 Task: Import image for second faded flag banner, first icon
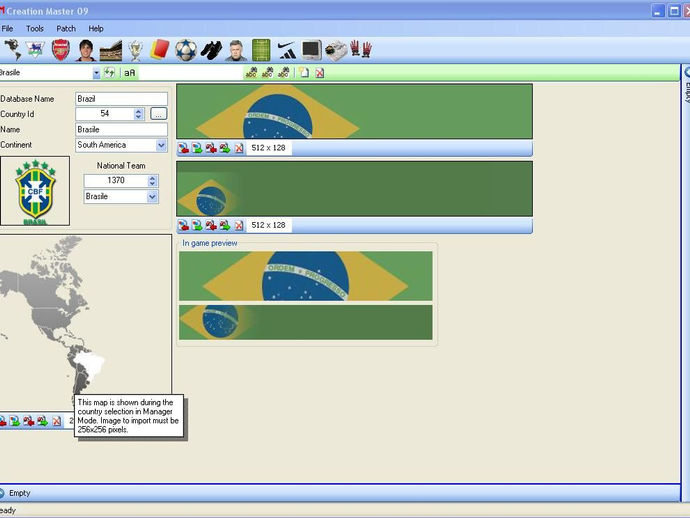(184, 226)
